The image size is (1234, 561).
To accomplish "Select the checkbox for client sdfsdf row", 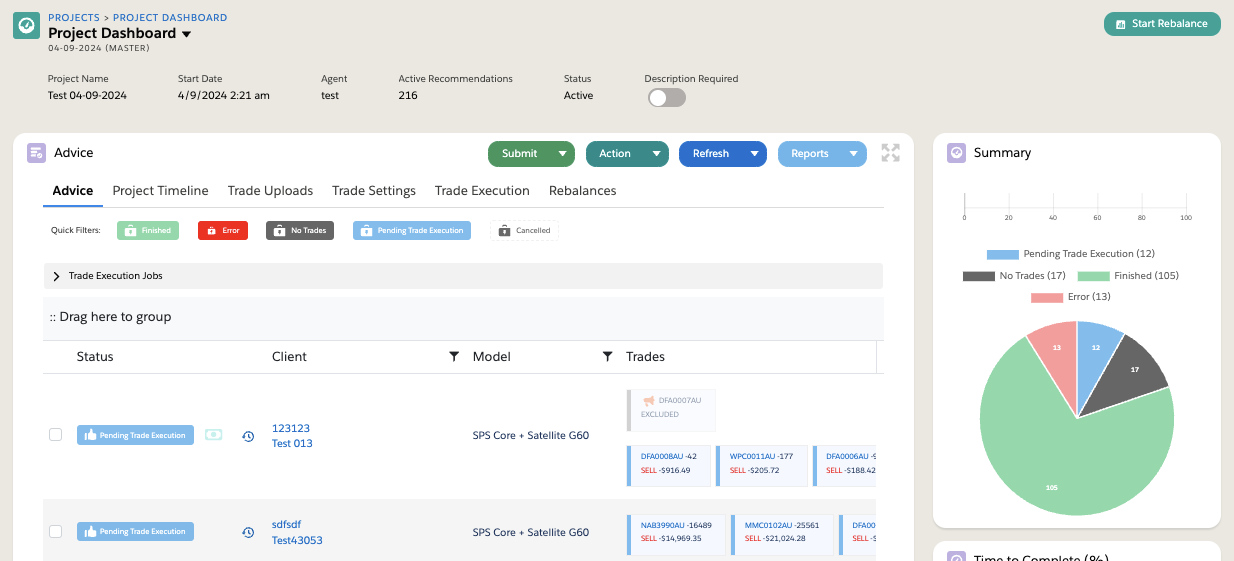I will (x=56, y=531).
